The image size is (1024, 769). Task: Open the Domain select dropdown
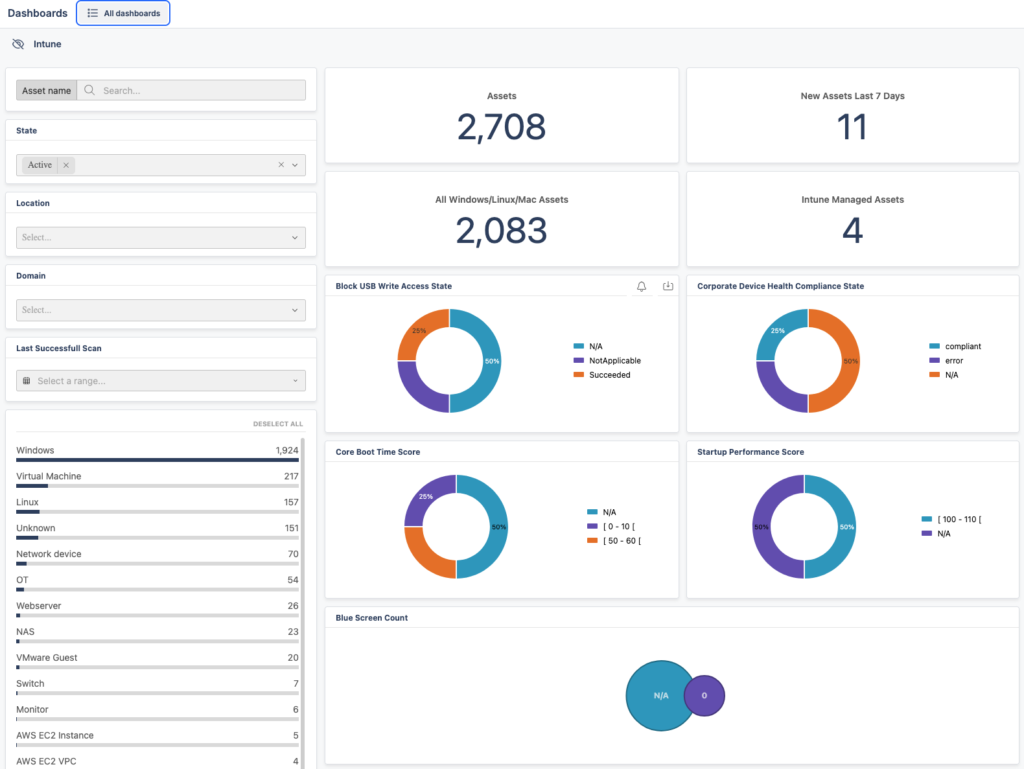[x=161, y=310]
